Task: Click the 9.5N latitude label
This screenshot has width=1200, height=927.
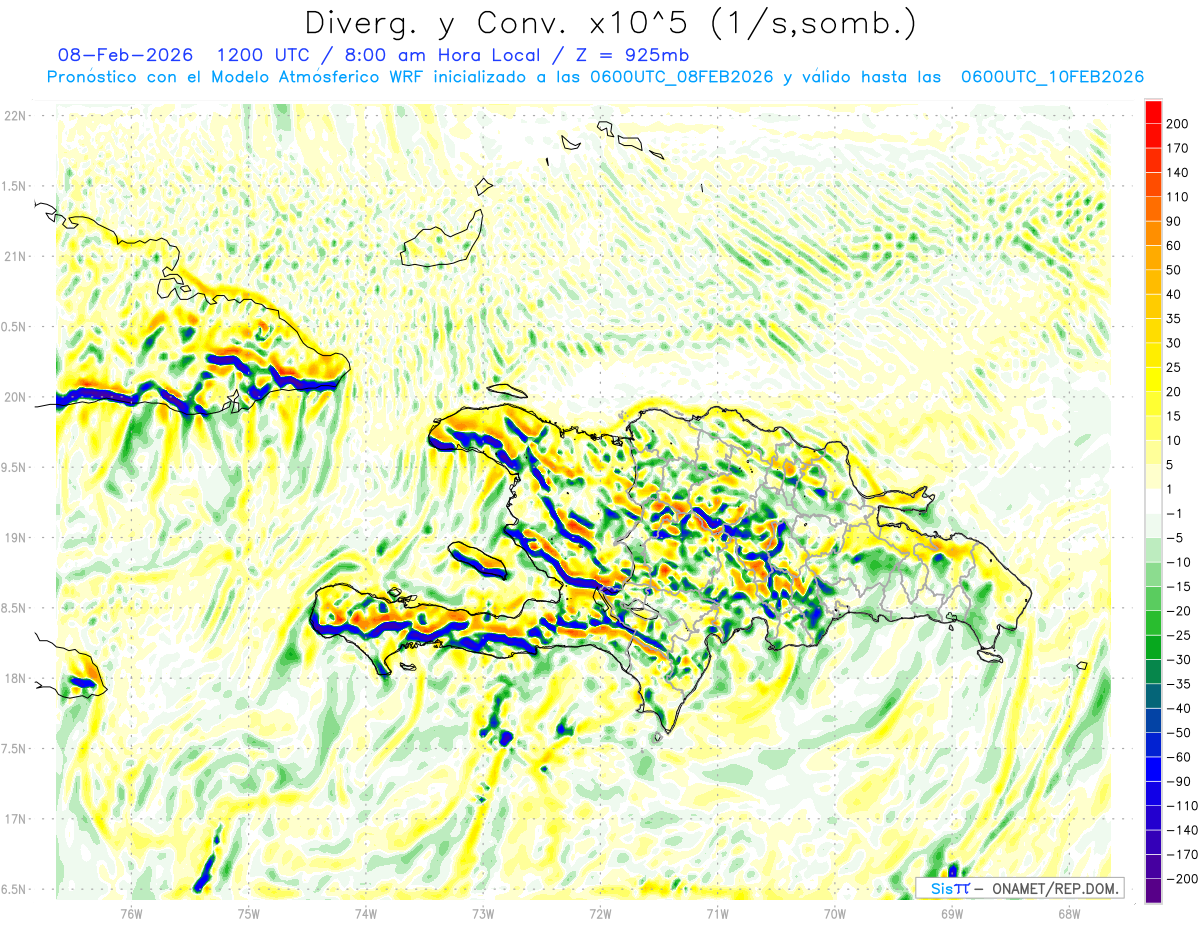Action: 13,467
